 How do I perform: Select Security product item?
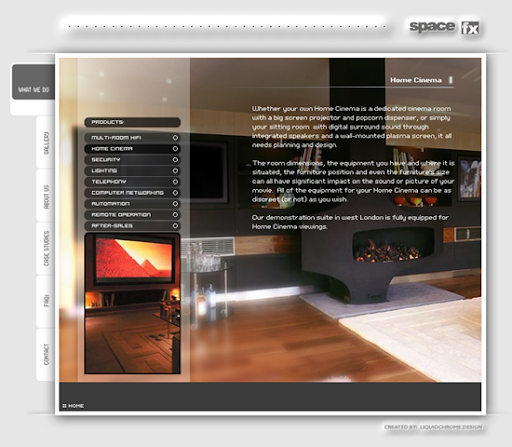point(132,160)
